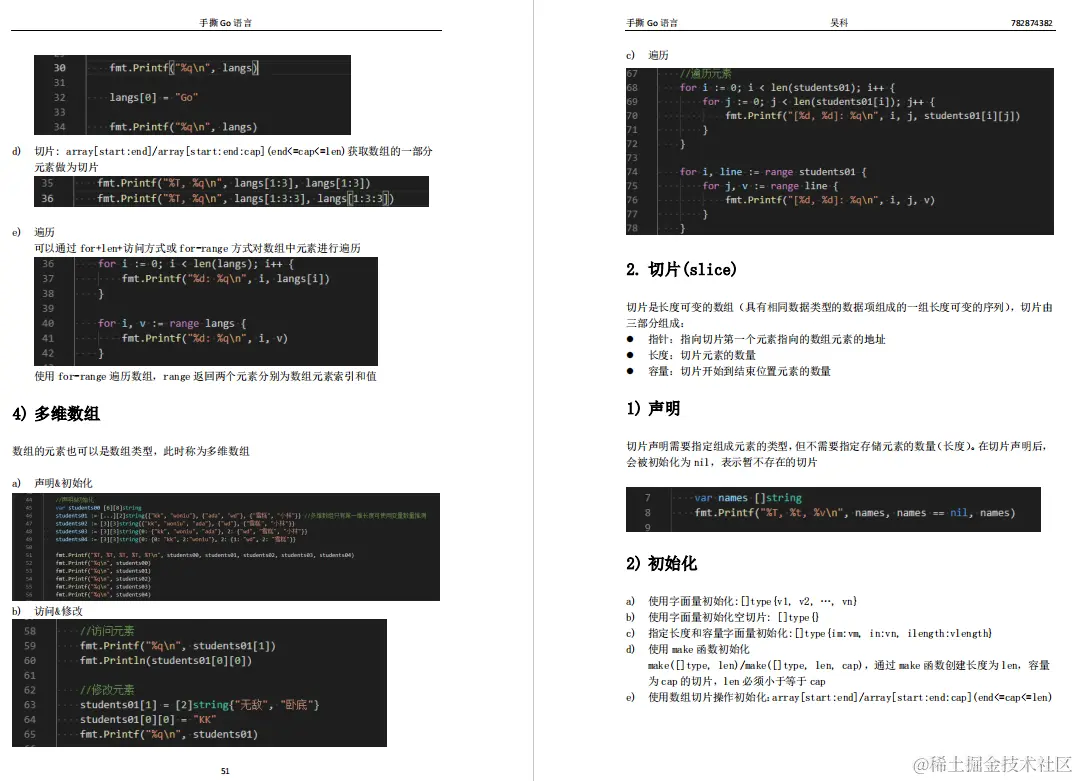Click the item 'a) 声明&初始化'
Viewport: 1079px width, 781px height.
click(x=52, y=482)
